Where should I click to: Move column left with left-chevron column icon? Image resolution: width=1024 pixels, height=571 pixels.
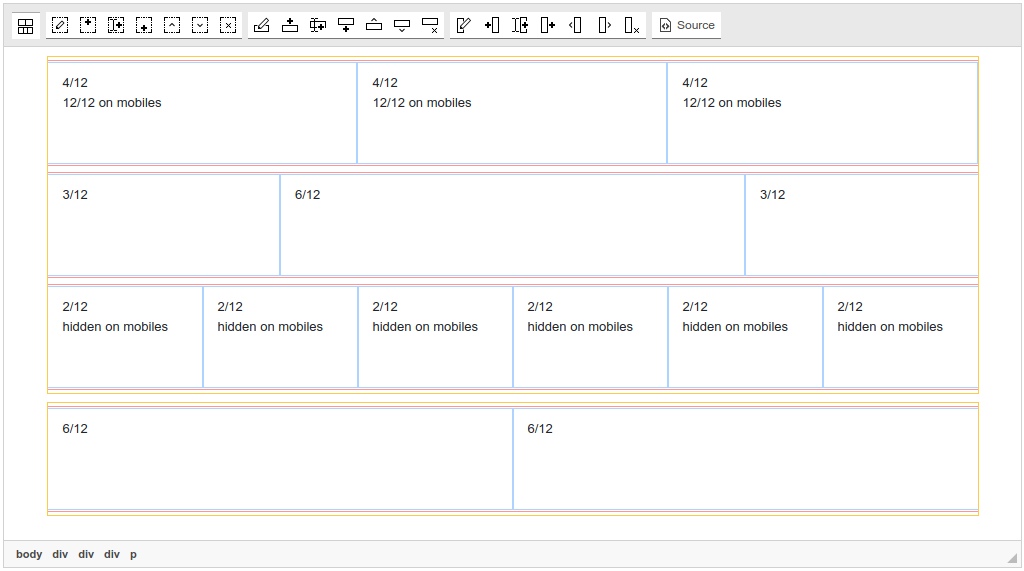pos(575,26)
